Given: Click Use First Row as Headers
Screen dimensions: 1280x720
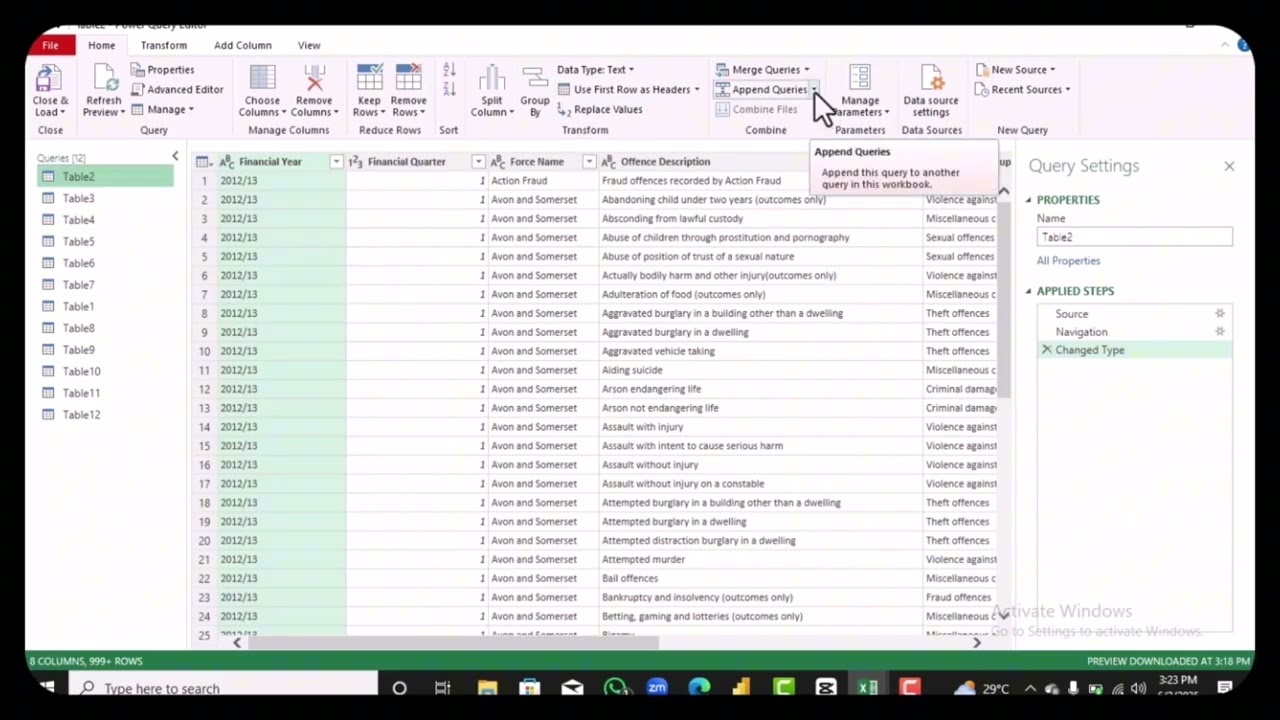Looking at the screenshot, I should click(x=628, y=89).
